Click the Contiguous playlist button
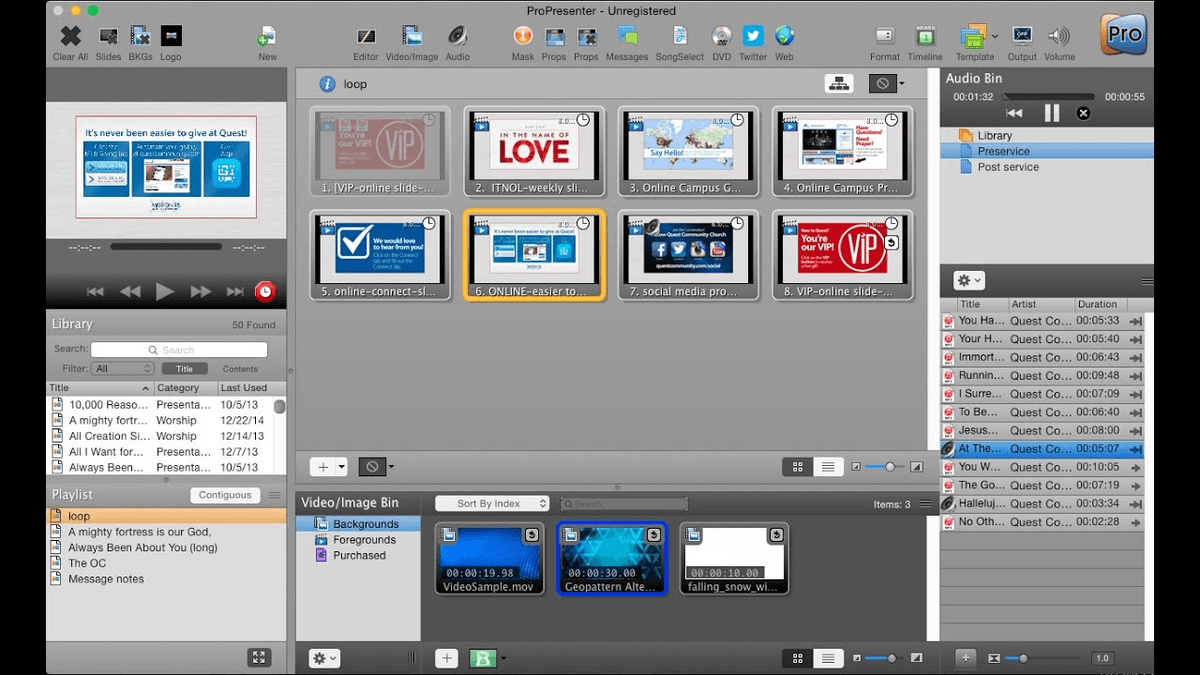This screenshot has height=675, width=1200. click(x=225, y=495)
